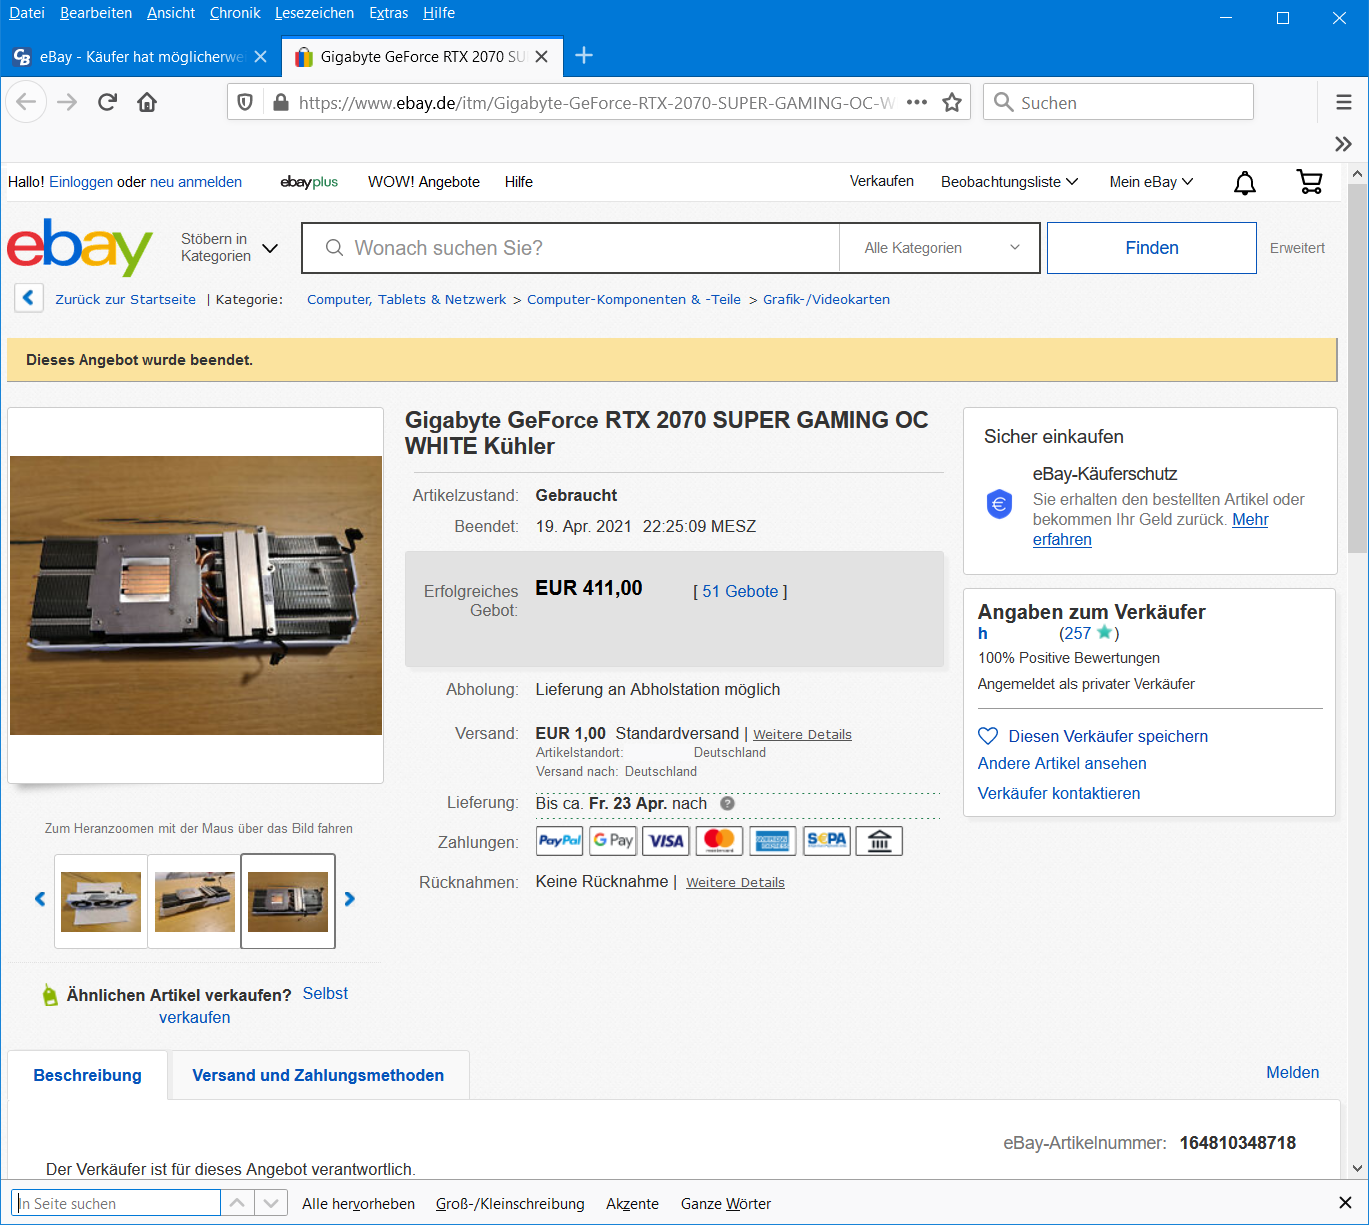Click the In Seite suchen field
Image resolution: width=1369 pixels, height=1225 pixels.
point(116,1203)
